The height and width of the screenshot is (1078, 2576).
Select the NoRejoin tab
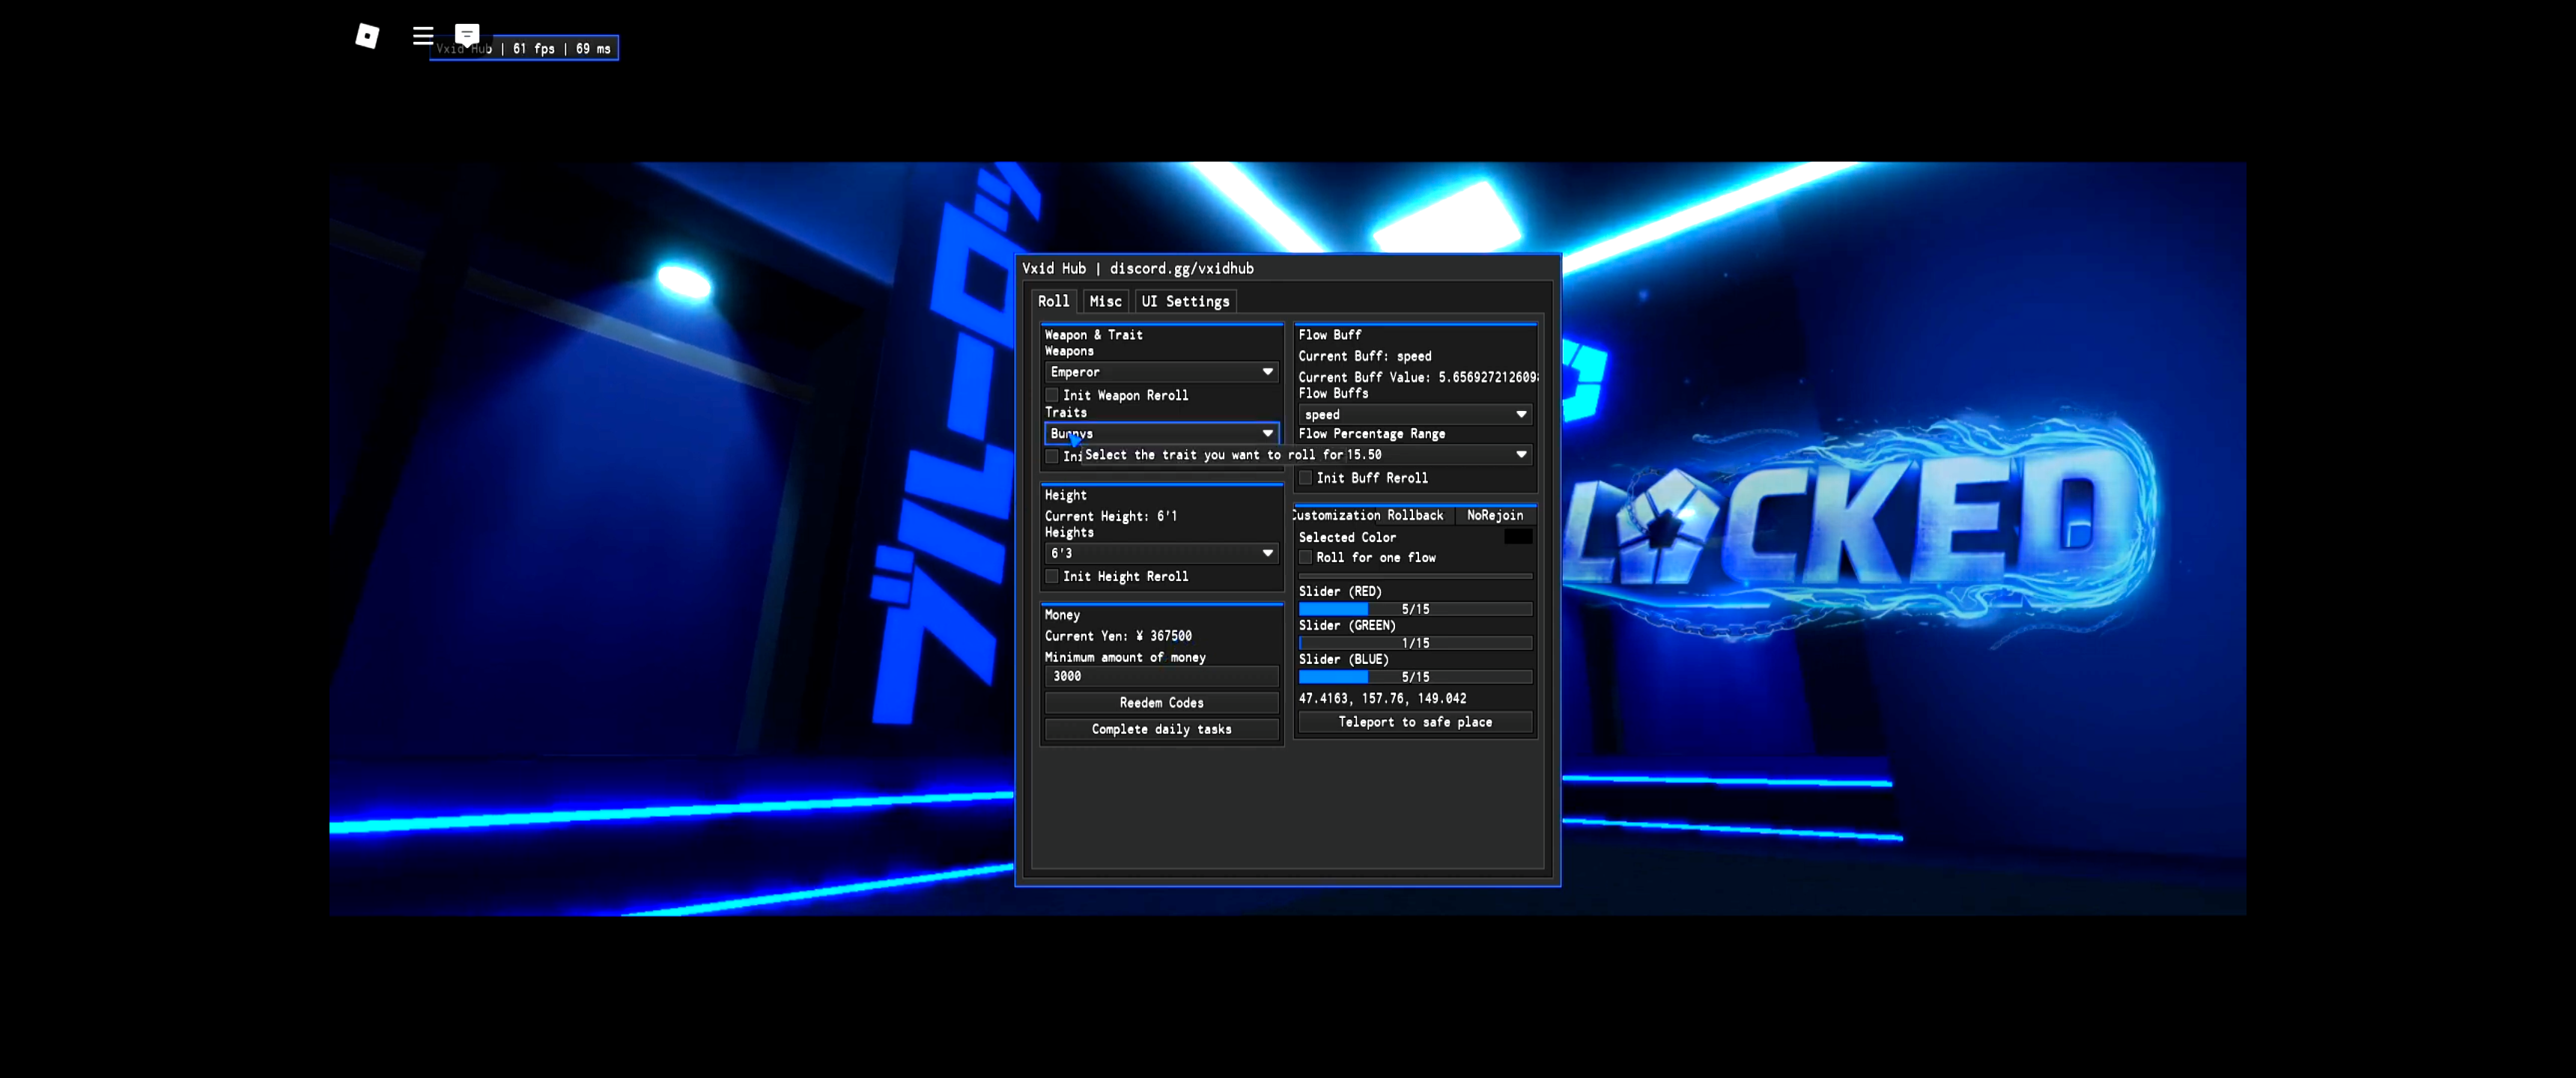1495,515
